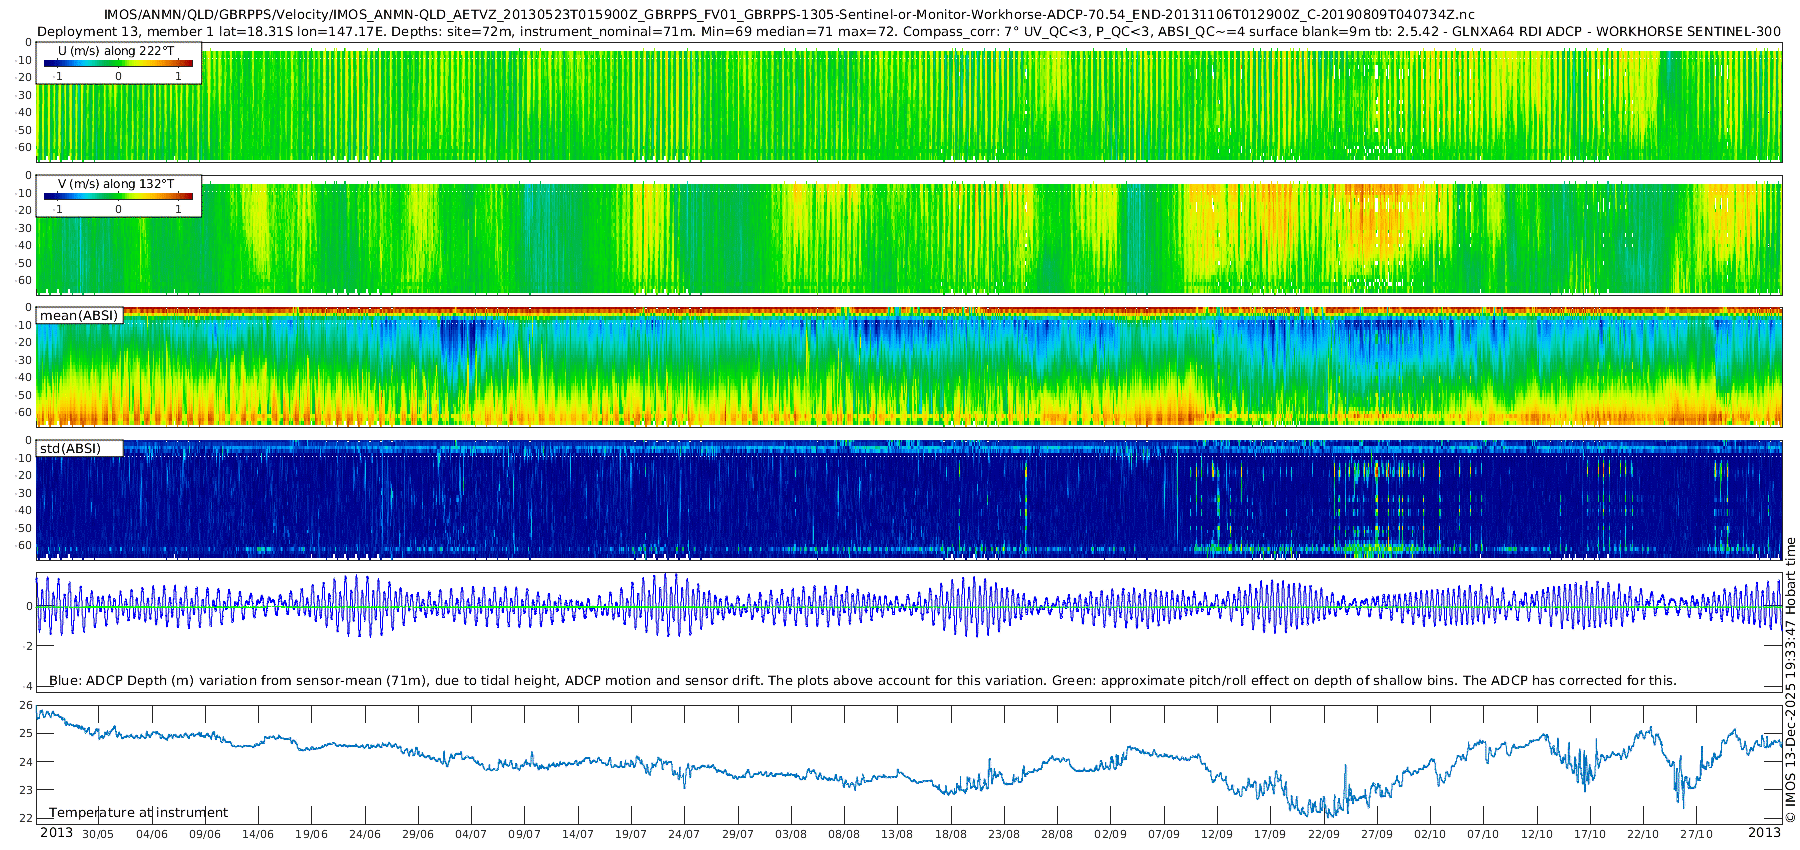Click the 27/10 date tick
Image resolution: width=1800 pixels, height=850 pixels.
pyautogui.click(x=1696, y=834)
